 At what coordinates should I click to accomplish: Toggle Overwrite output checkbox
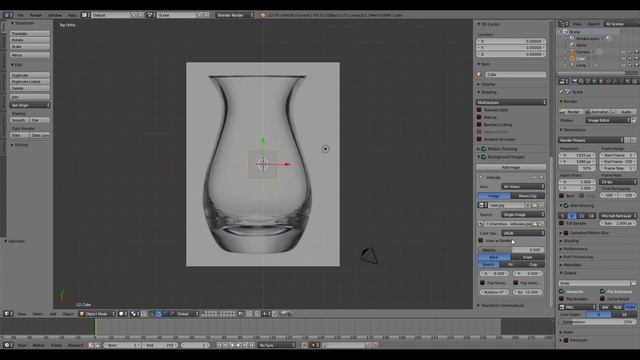pos(562,291)
